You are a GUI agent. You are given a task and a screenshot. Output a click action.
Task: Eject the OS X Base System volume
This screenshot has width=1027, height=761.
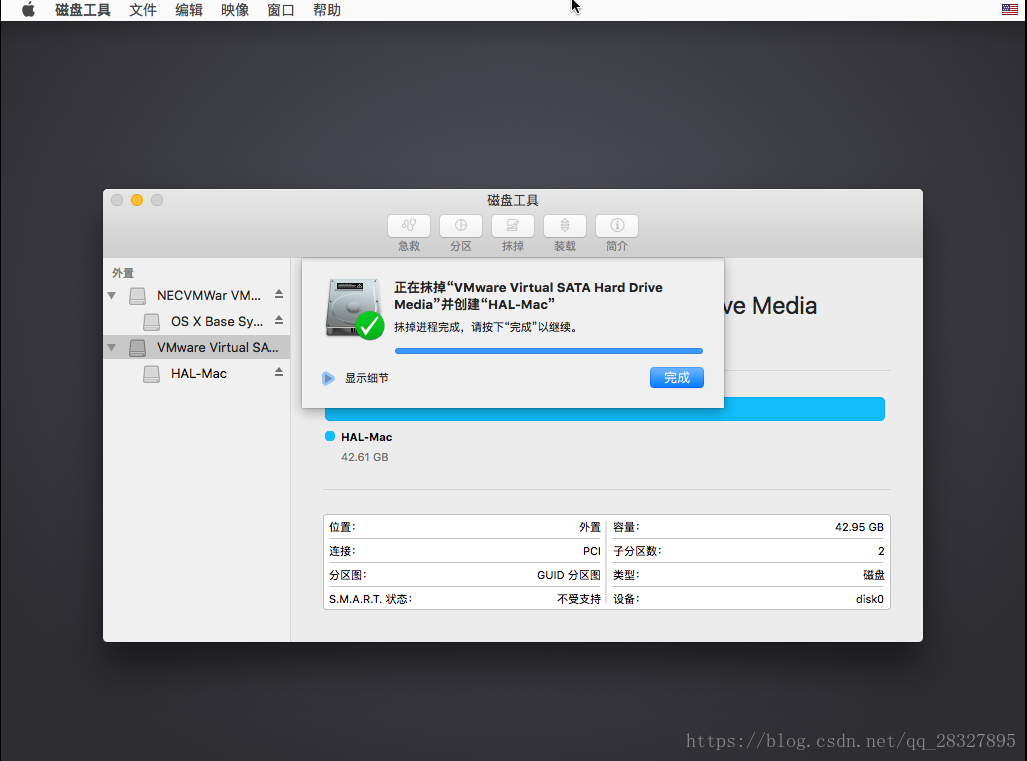(279, 320)
